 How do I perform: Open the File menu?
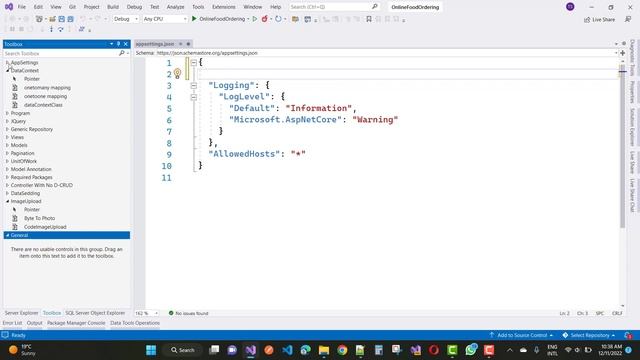pos(22,7)
